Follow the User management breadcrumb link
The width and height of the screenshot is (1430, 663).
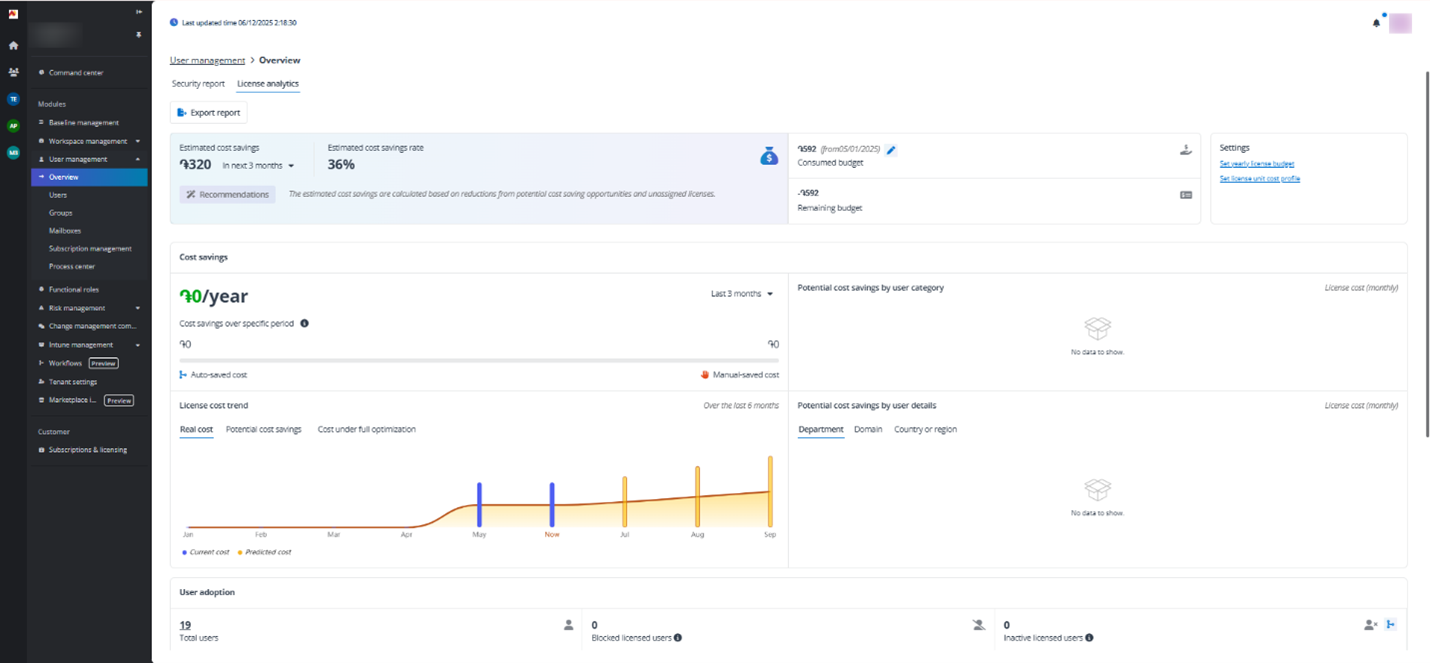point(207,61)
